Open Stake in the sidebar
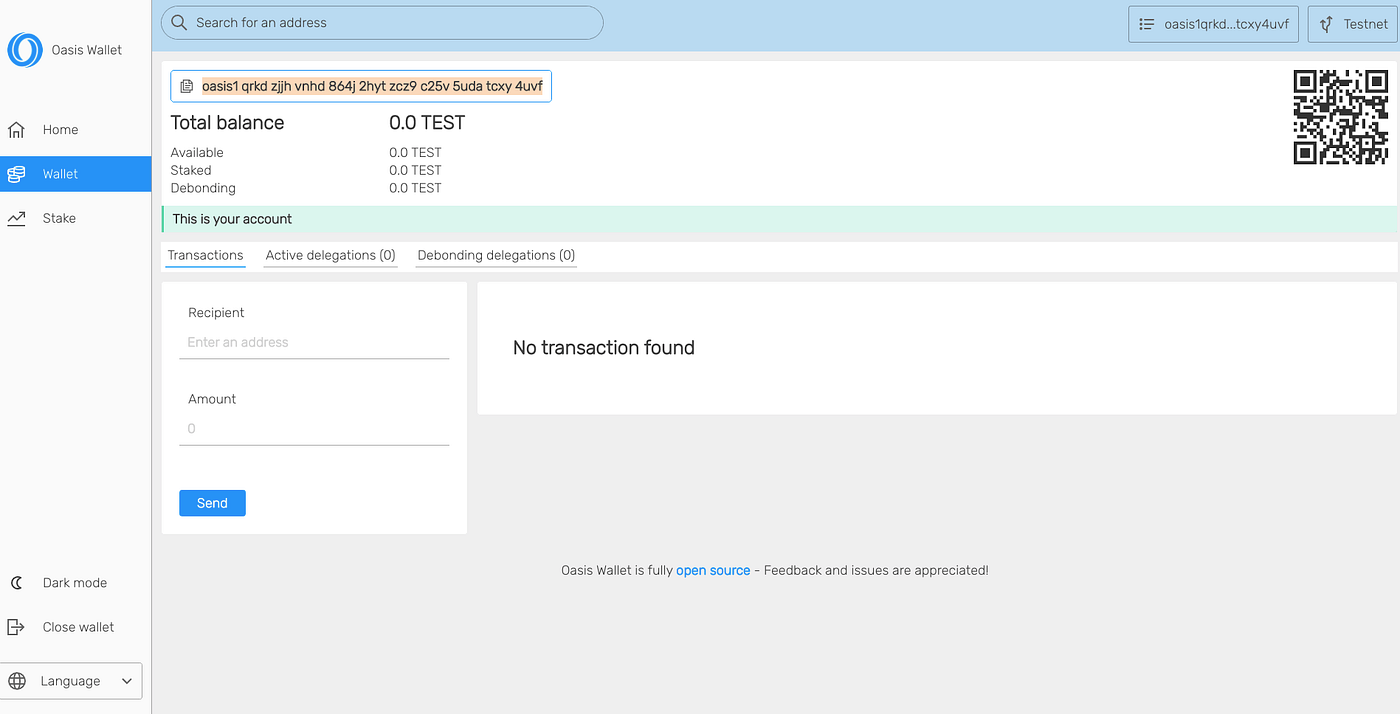 (75, 218)
